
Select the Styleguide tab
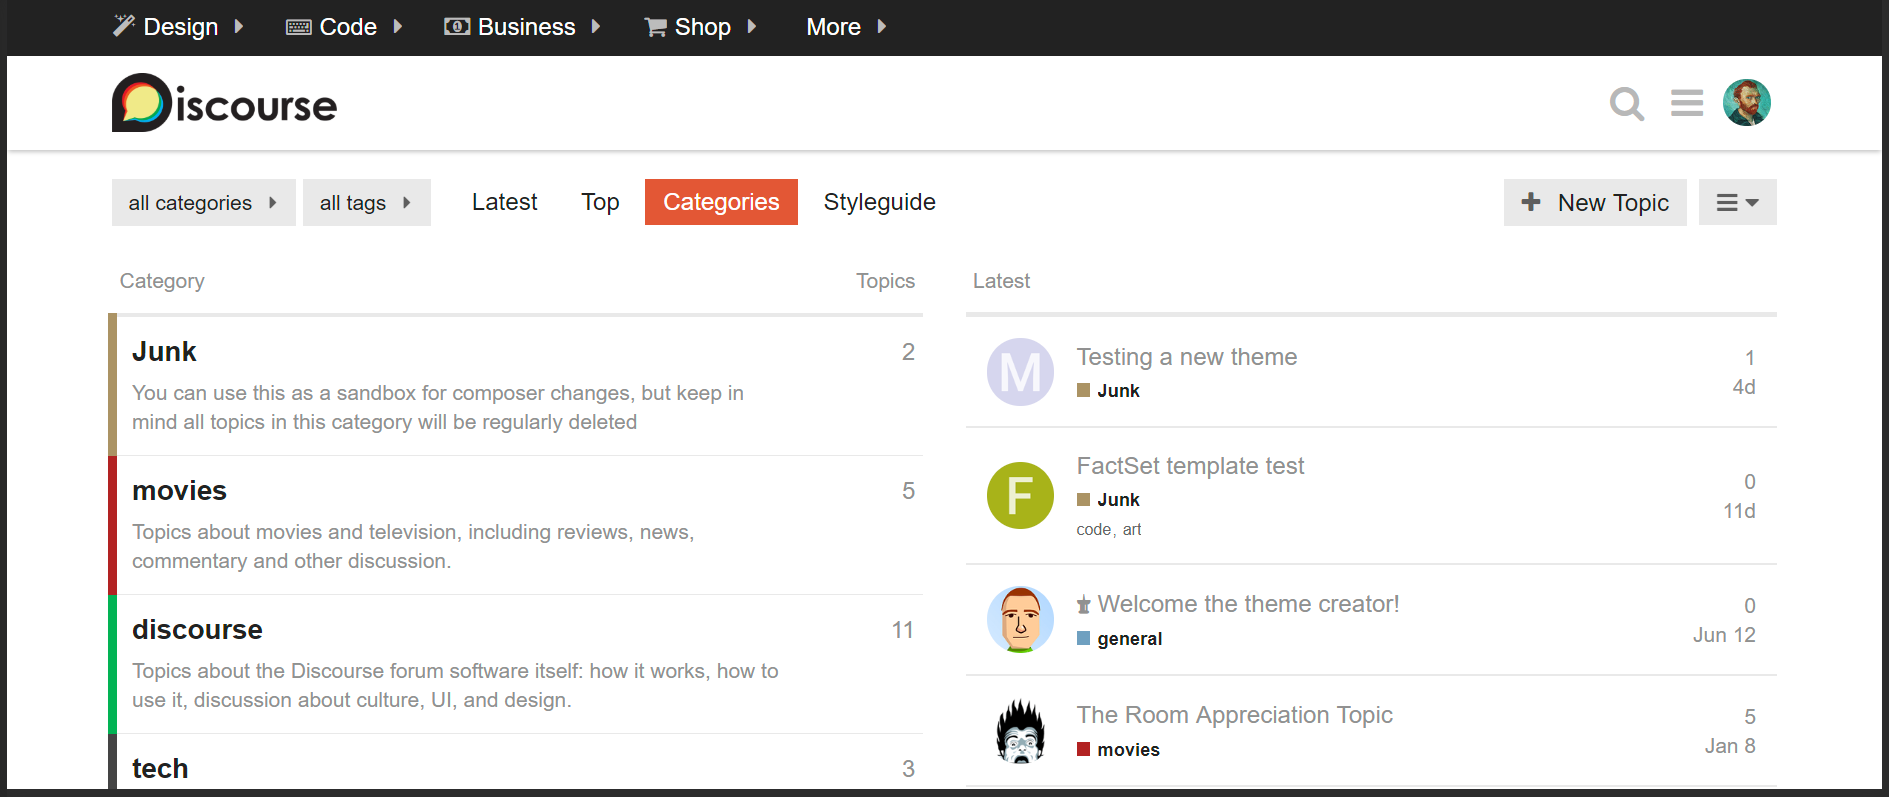pyautogui.click(x=879, y=202)
